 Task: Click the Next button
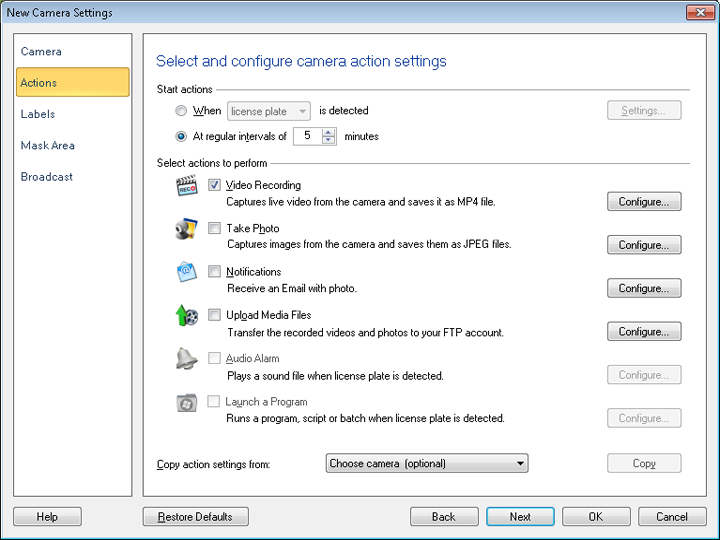(520, 517)
